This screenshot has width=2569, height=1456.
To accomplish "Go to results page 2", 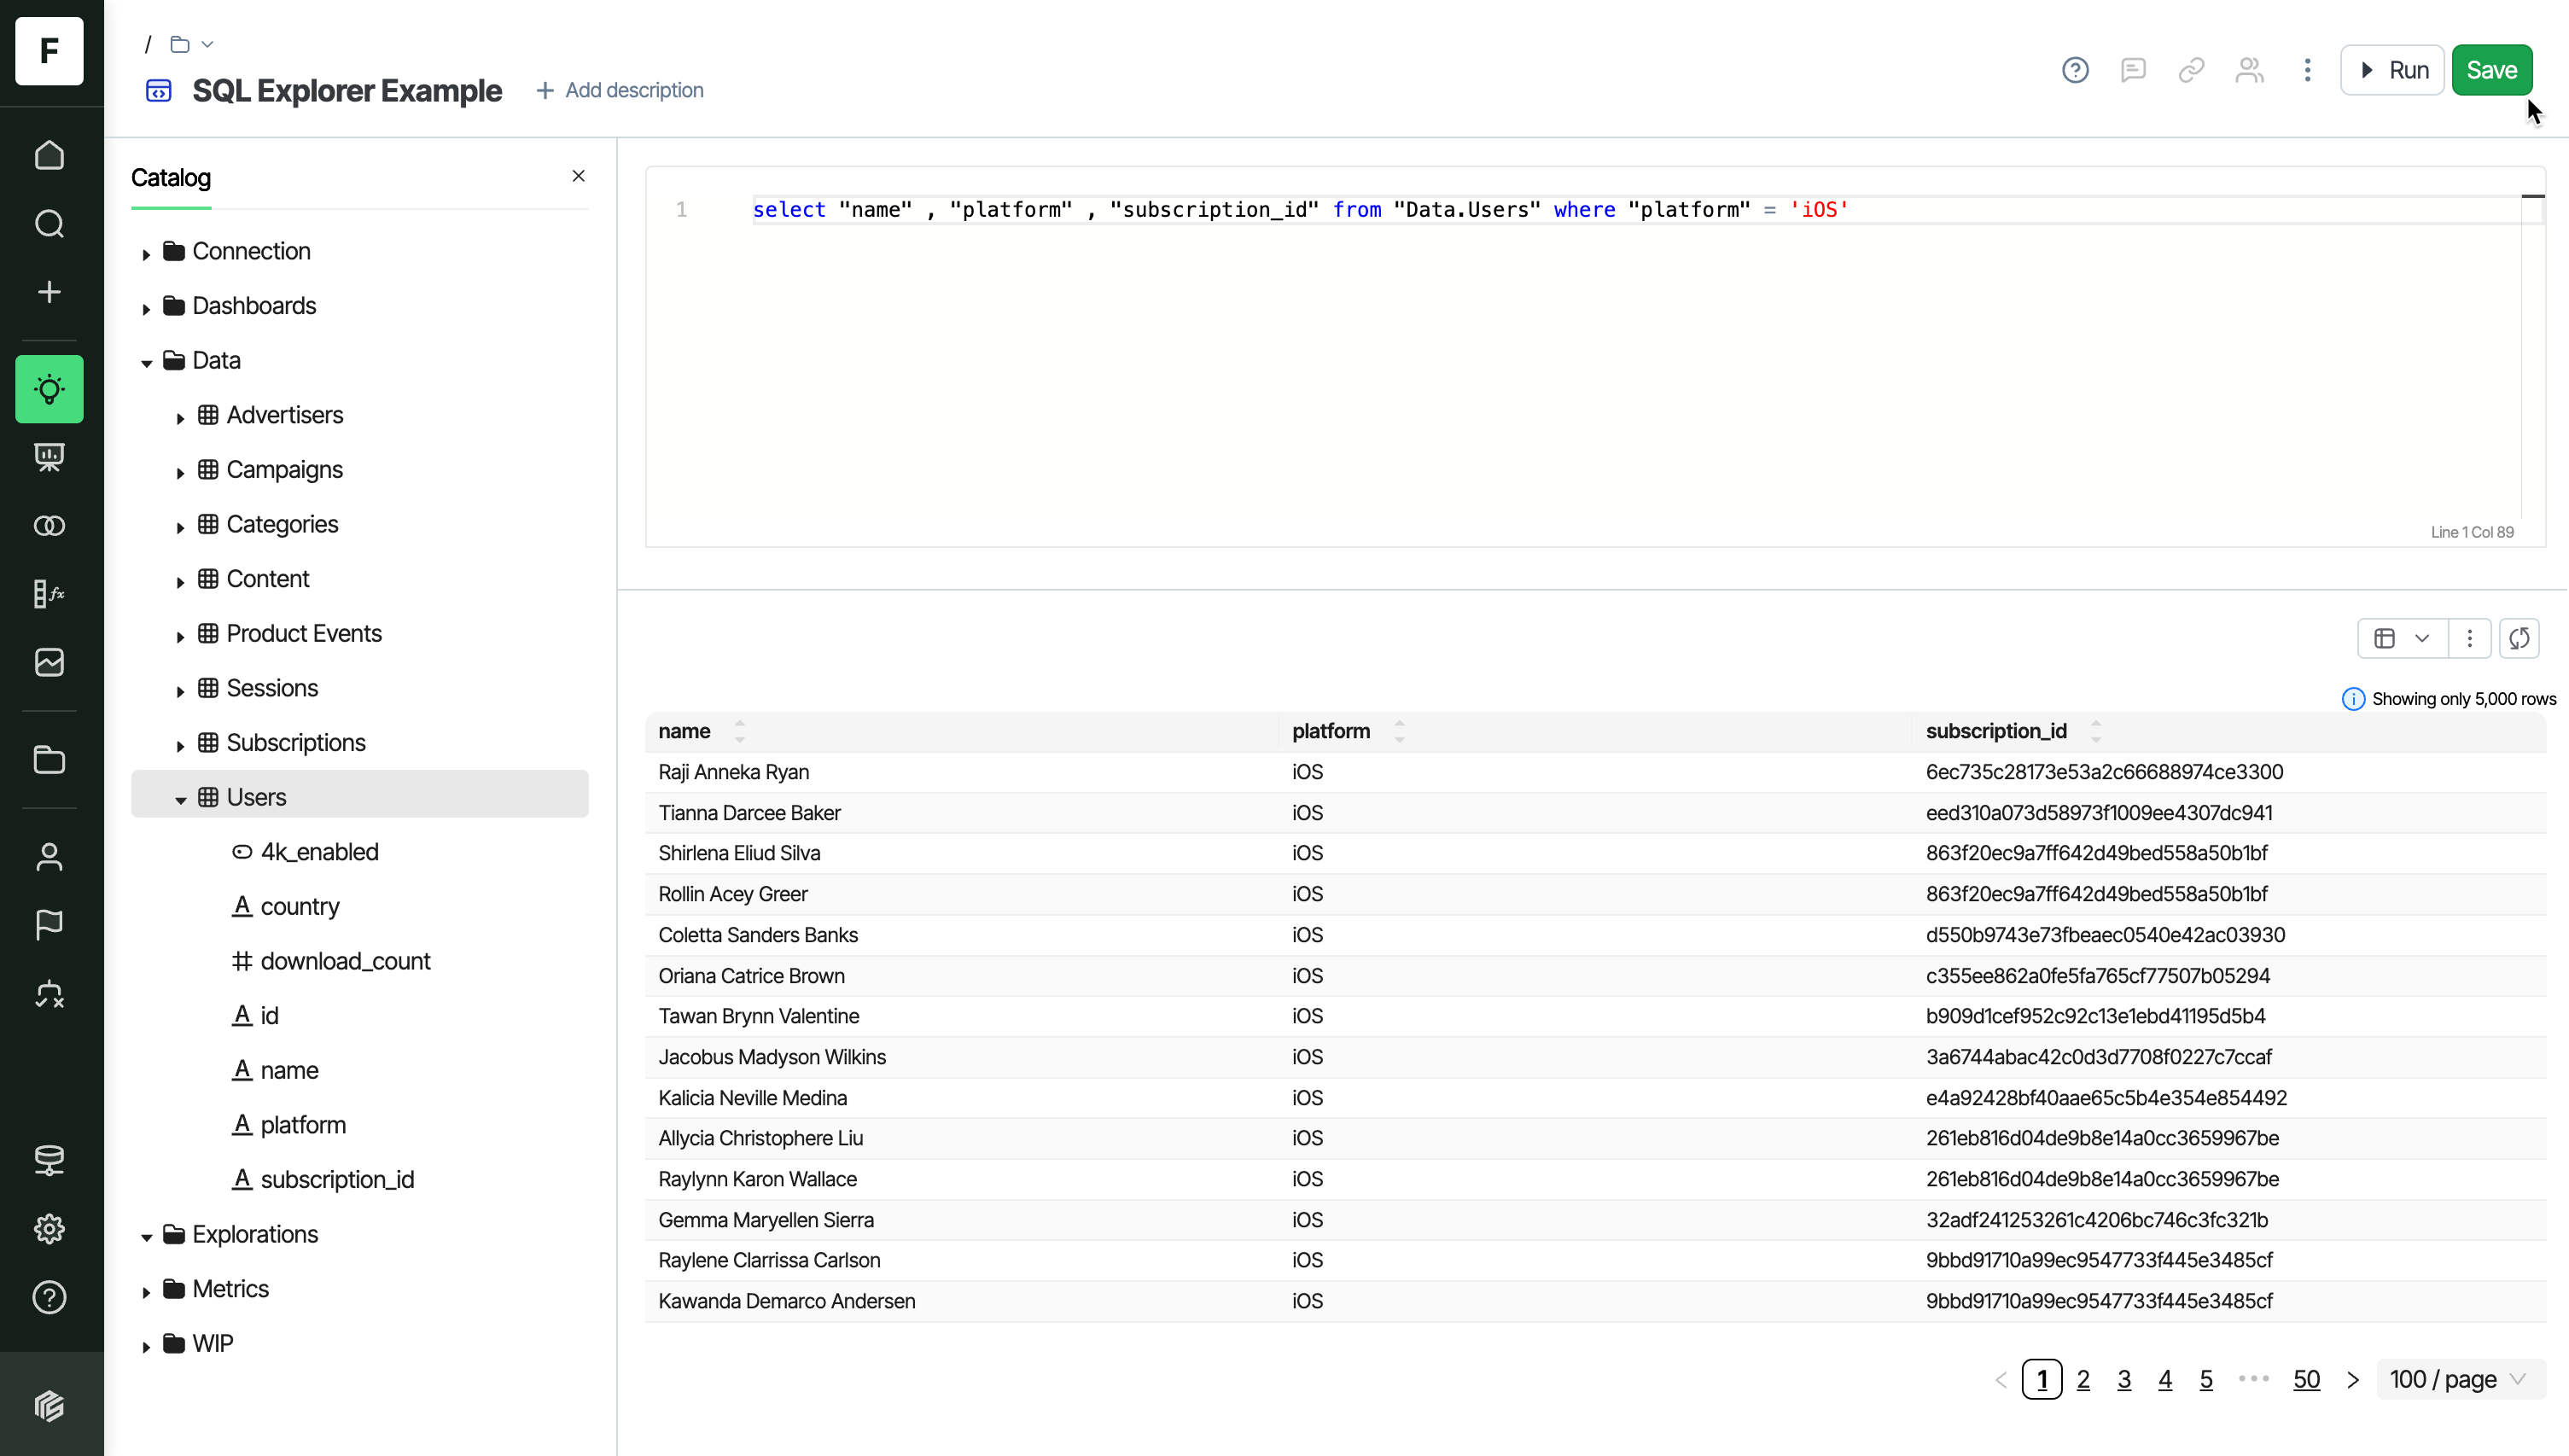I will pos(2083,1380).
